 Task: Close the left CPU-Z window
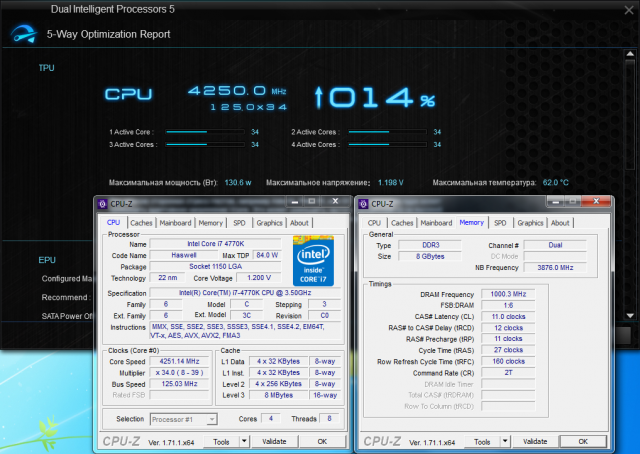pyautogui.click(x=336, y=201)
